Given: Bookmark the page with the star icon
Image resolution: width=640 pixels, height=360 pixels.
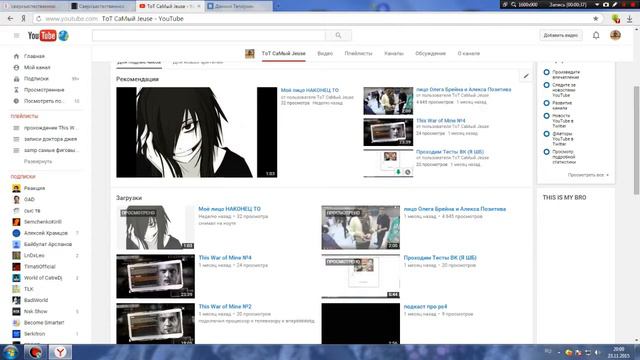Looking at the screenshot, I should tap(596, 18).
